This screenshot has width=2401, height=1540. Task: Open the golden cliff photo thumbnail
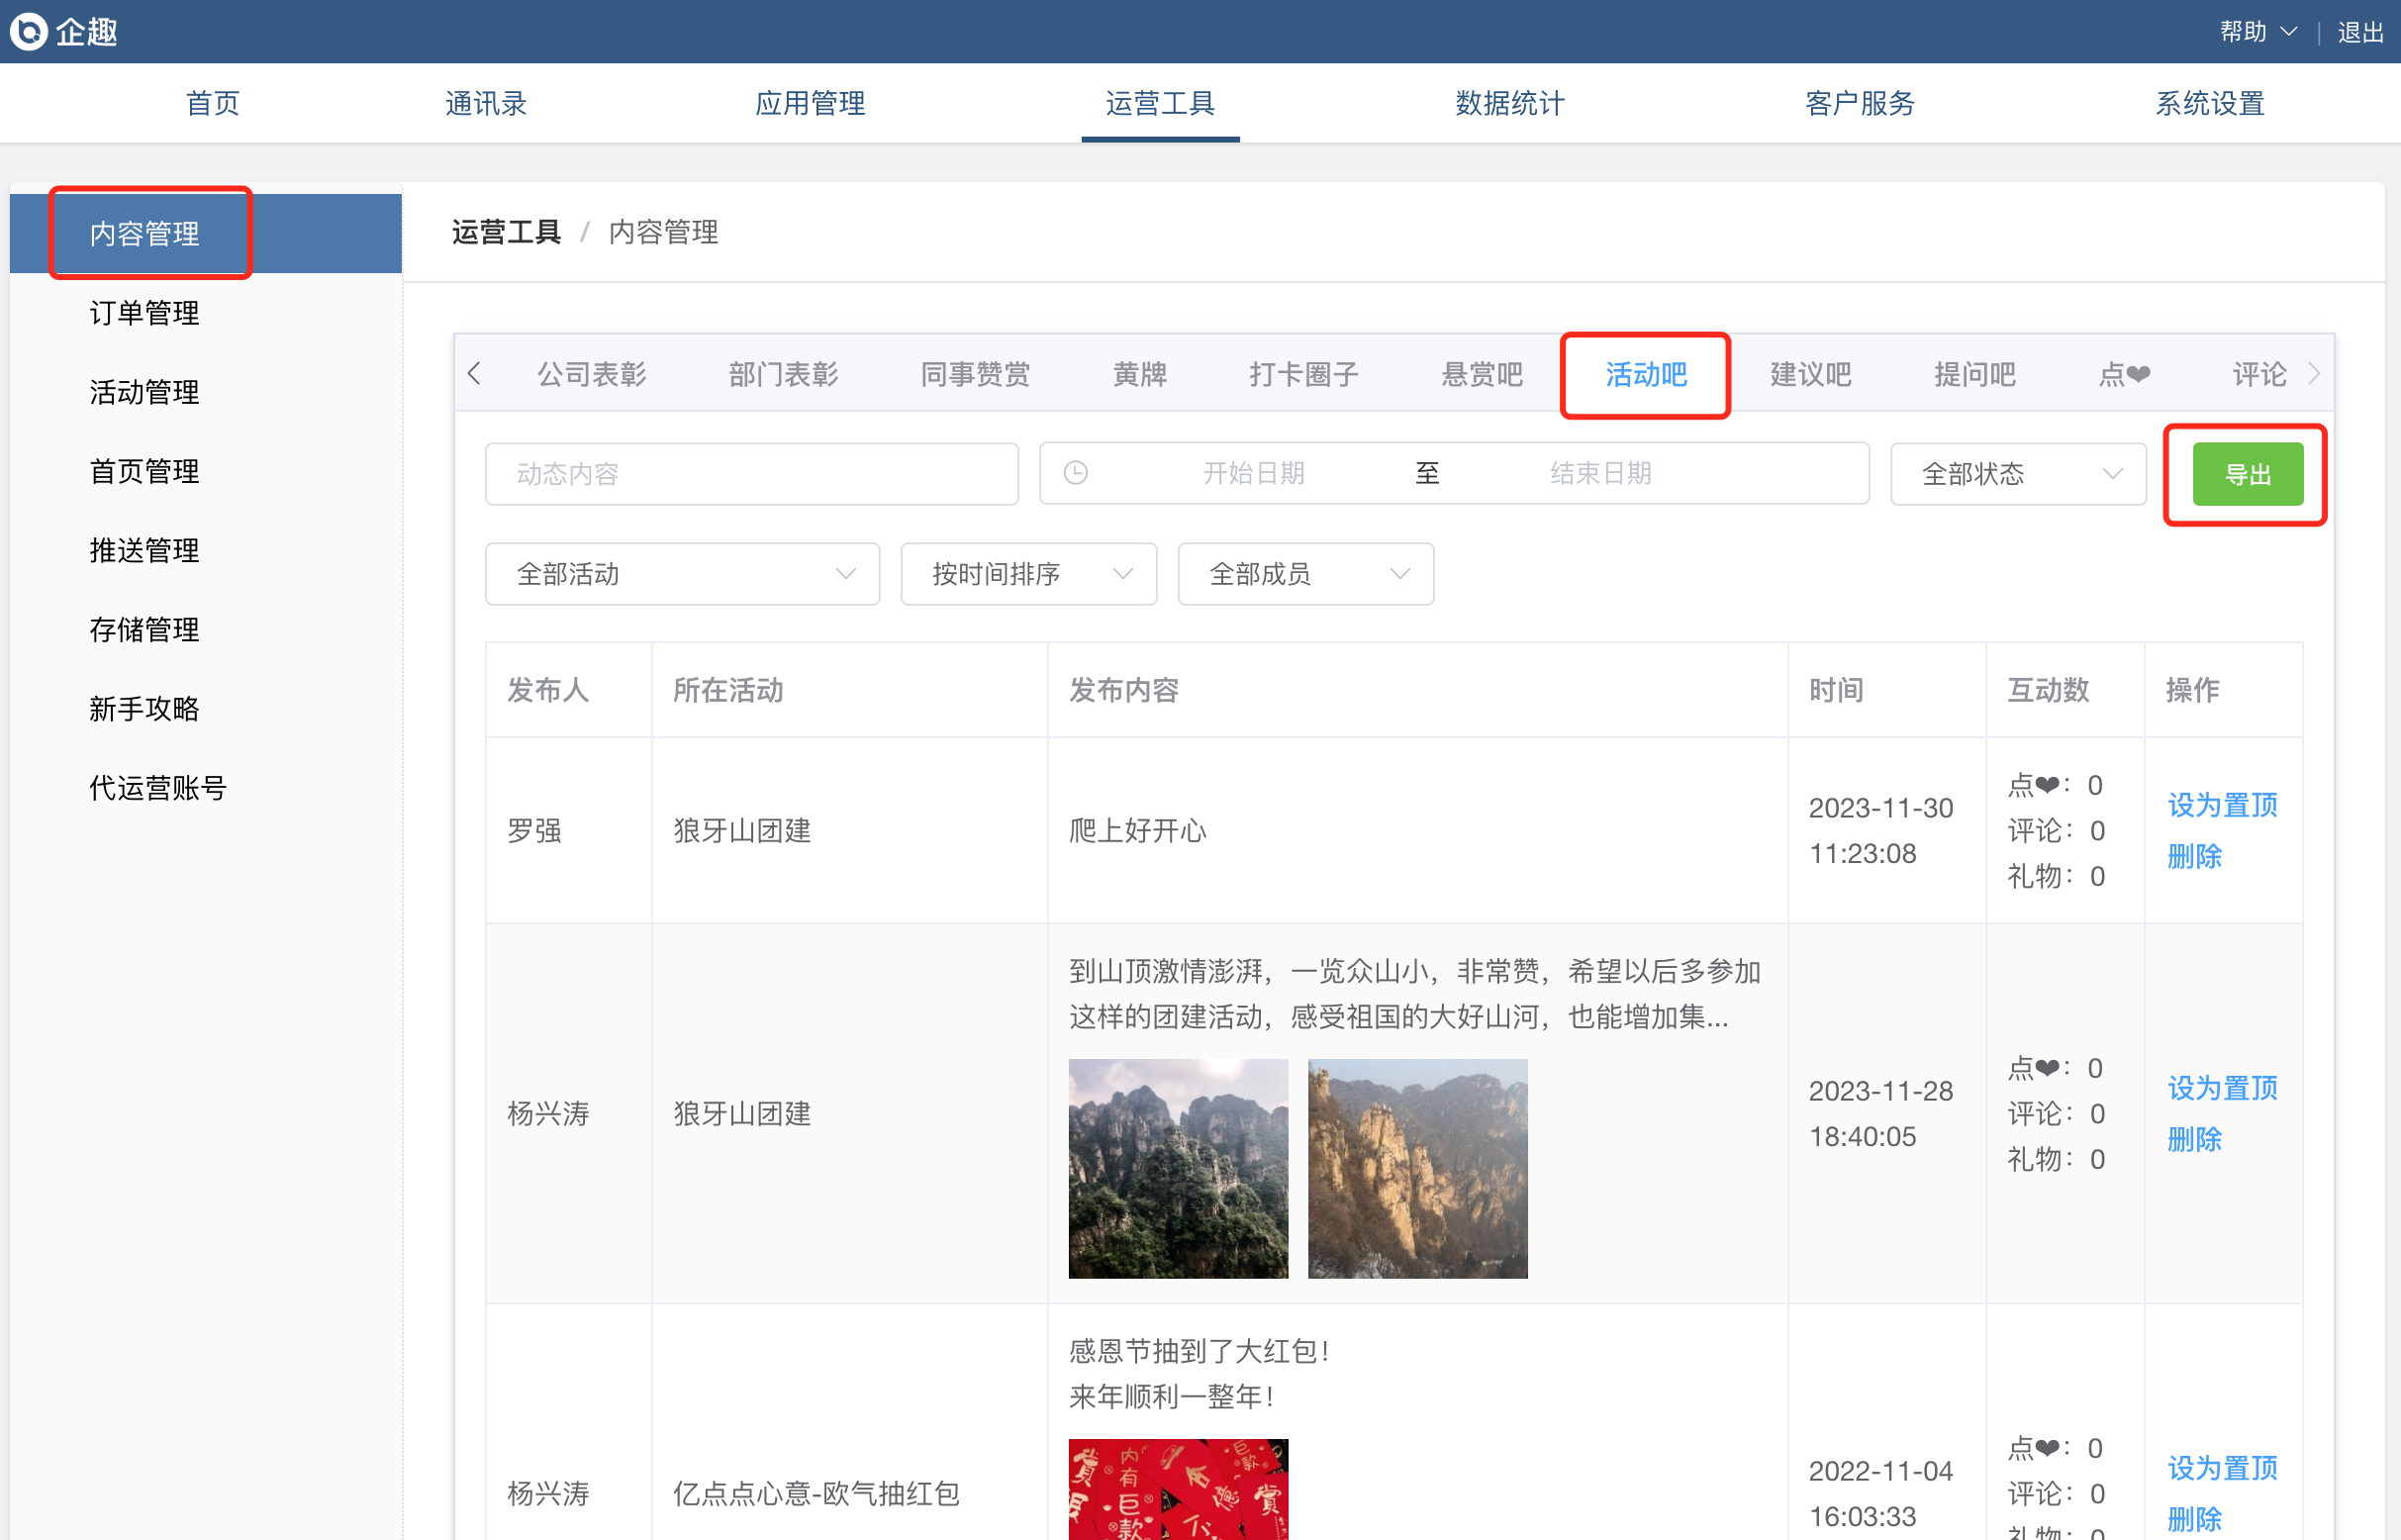coord(1416,1168)
